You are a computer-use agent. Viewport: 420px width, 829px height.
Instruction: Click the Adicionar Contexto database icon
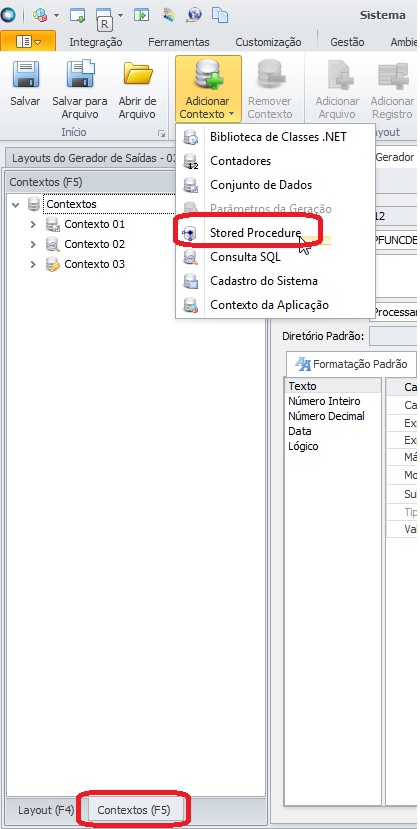208,74
